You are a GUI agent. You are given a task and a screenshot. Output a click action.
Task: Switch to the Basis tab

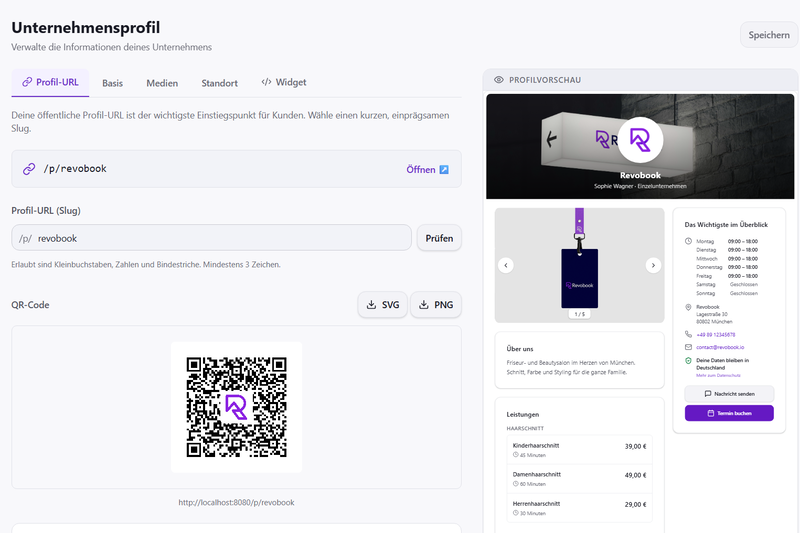pyautogui.click(x=112, y=83)
